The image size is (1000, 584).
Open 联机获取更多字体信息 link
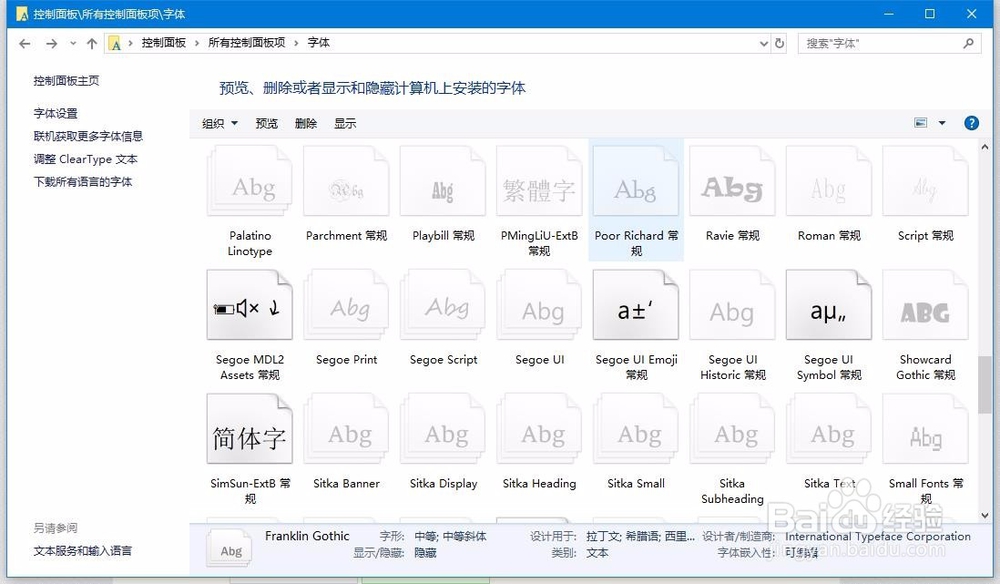pyautogui.click(x=88, y=136)
